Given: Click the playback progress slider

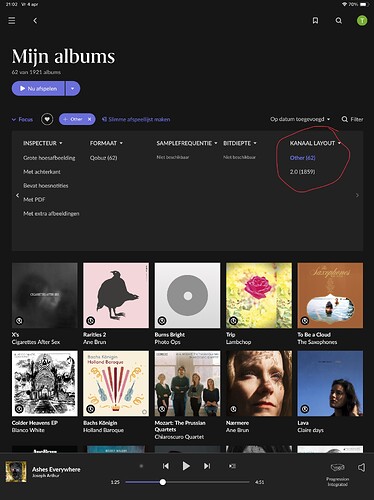Looking at the screenshot, I should pyautogui.click(x=187, y=482).
